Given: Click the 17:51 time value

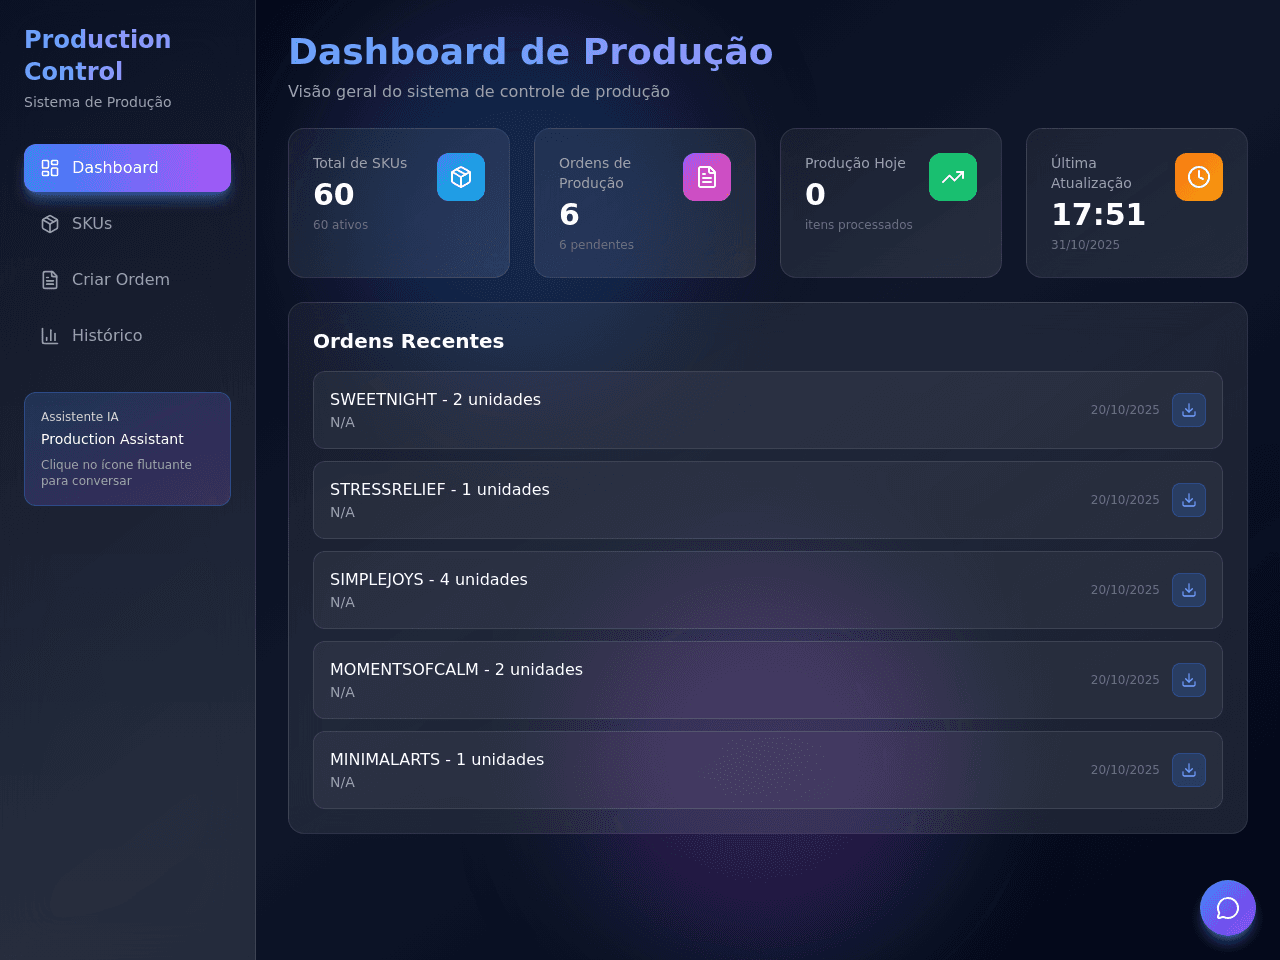Looking at the screenshot, I should 1098,214.
